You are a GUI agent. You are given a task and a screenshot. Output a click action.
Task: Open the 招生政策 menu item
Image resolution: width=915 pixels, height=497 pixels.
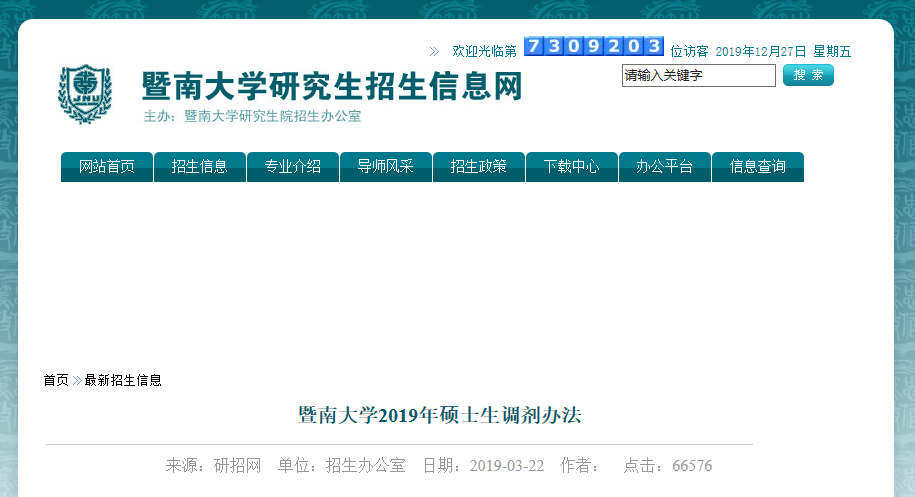point(479,167)
